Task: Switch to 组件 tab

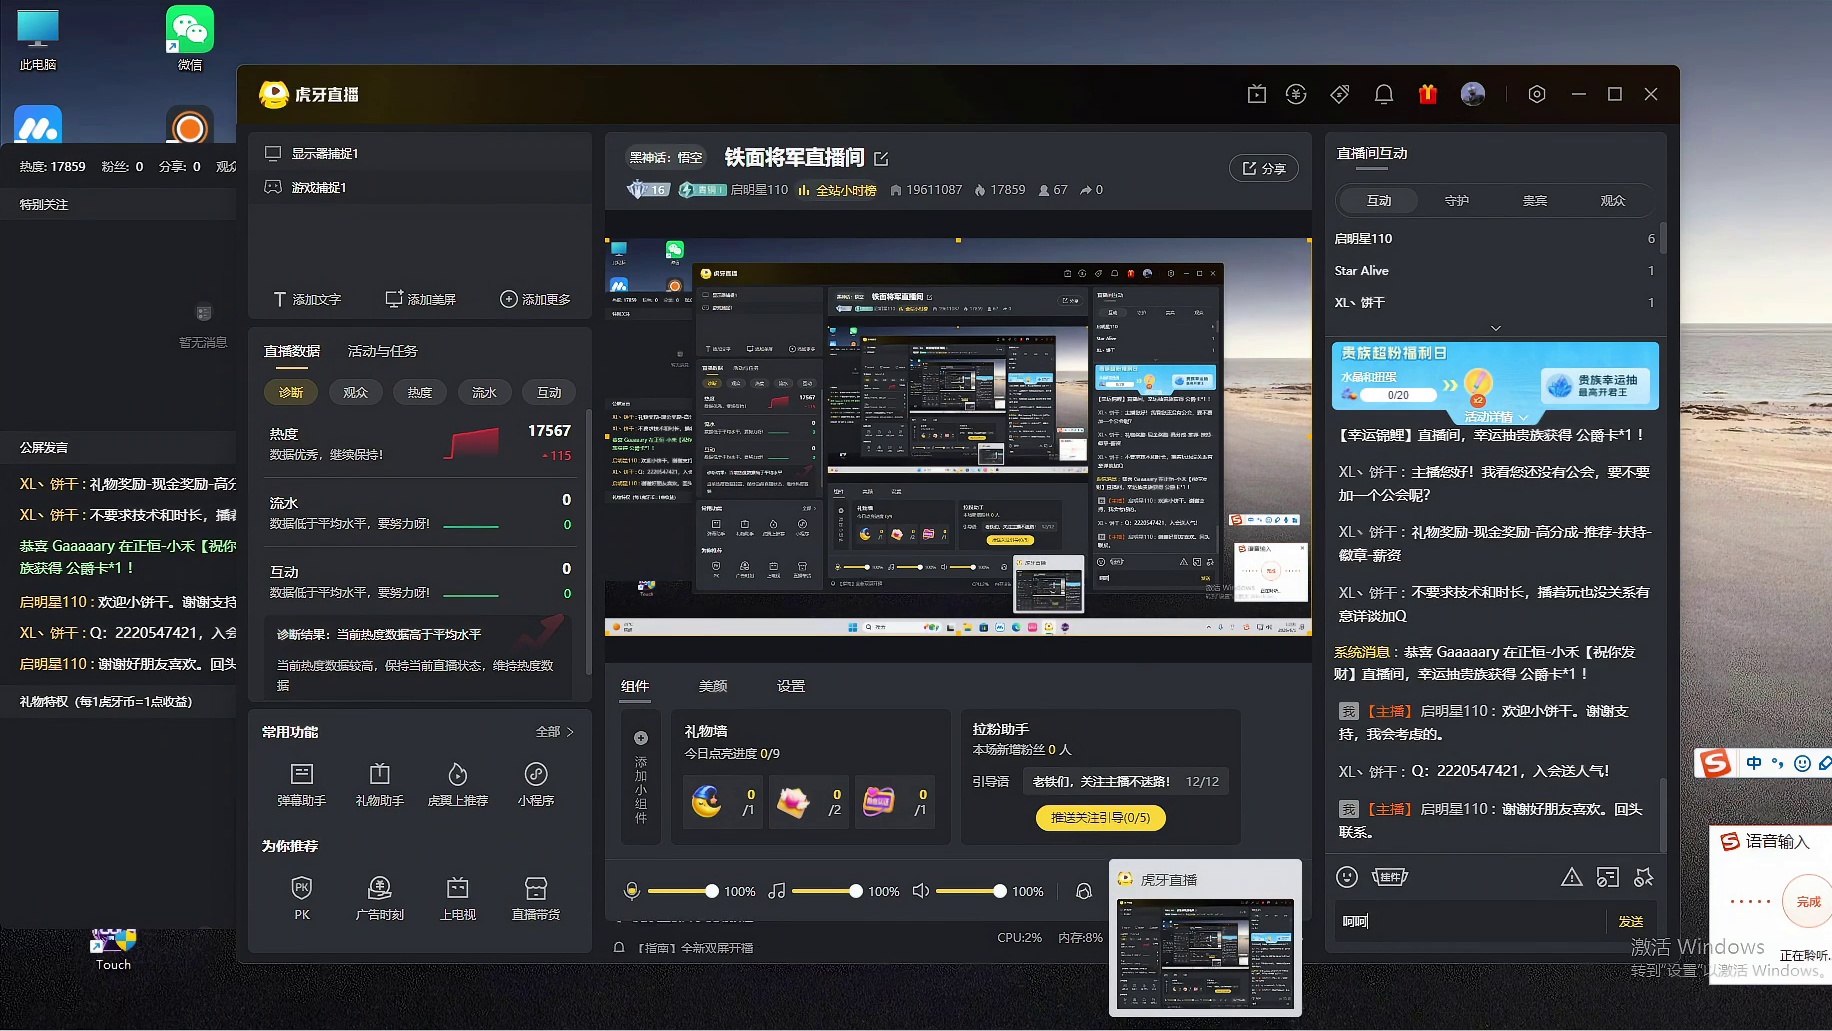Action: click(x=635, y=686)
